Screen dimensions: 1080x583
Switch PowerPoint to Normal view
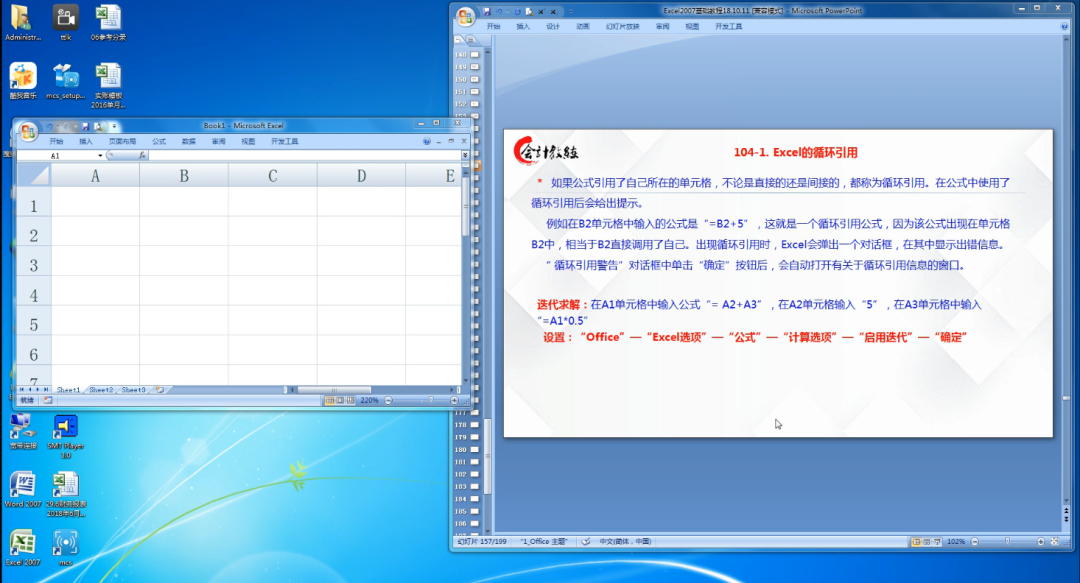click(x=916, y=542)
